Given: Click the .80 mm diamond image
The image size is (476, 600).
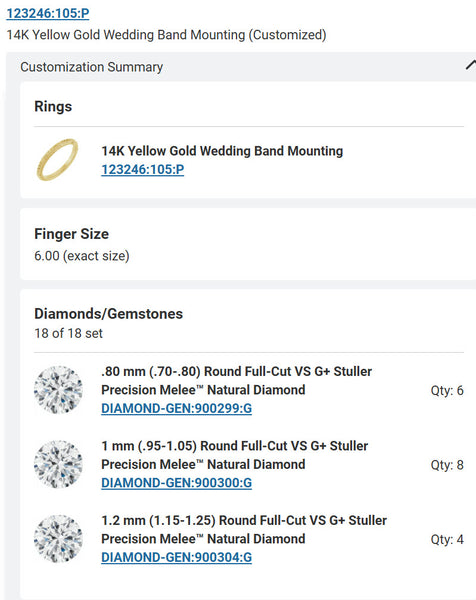Looking at the screenshot, I should [x=58, y=390].
